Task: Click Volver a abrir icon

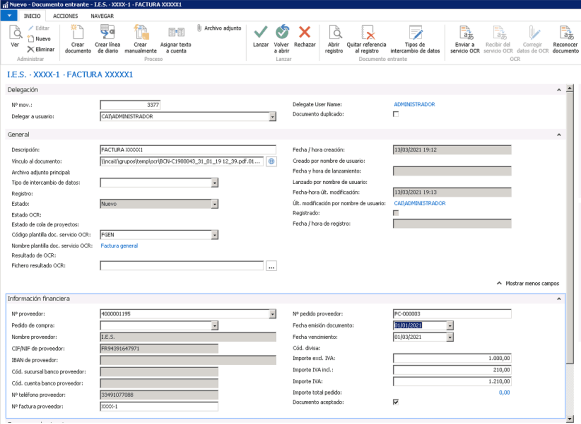Action: (x=282, y=32)
